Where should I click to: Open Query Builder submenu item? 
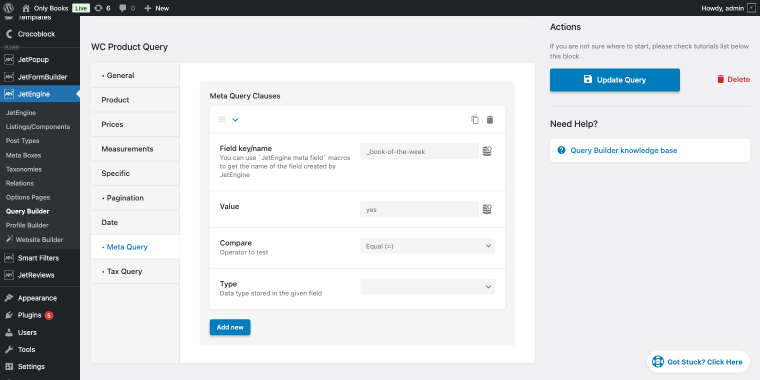pyautogui.click(x=28, y=211)
